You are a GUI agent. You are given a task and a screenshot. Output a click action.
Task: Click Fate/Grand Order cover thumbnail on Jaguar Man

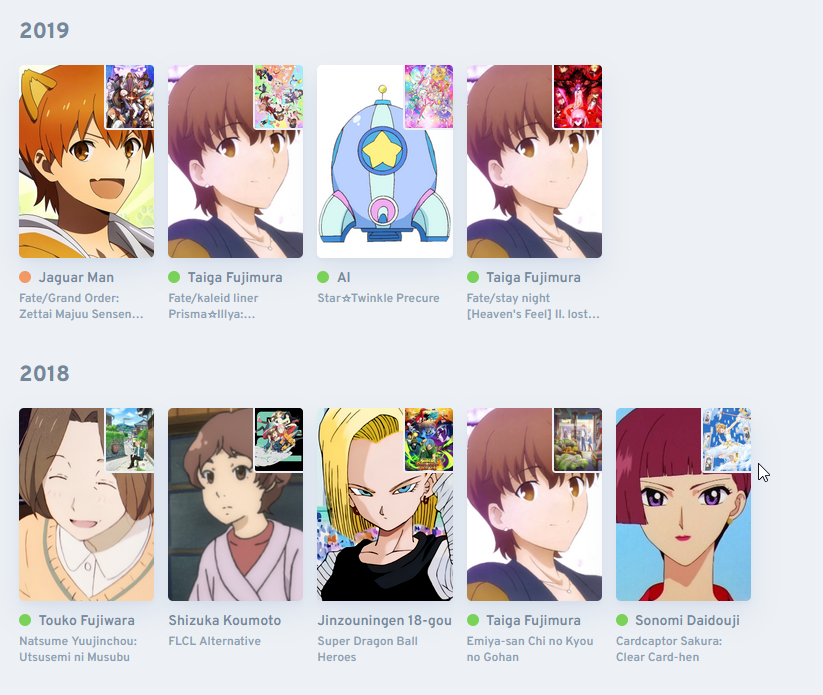click(x=130, y=97)
